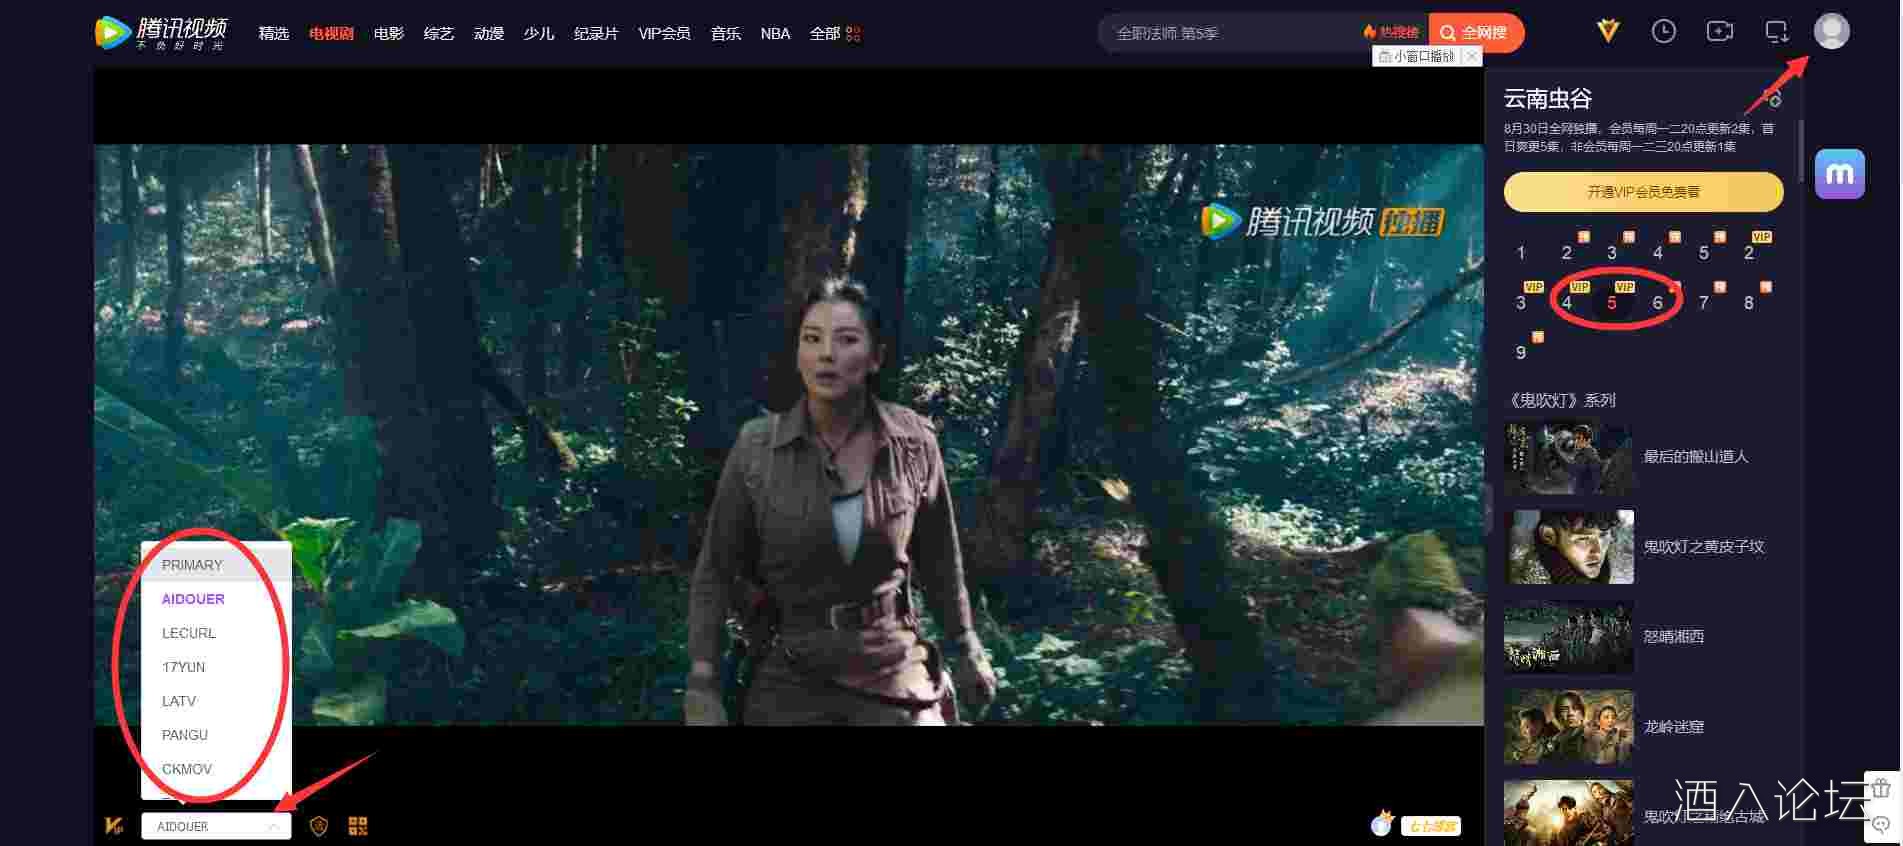Open the download client monitor icon
Viewport: 1903px width, 846px height.
[x=1776, y=32]
